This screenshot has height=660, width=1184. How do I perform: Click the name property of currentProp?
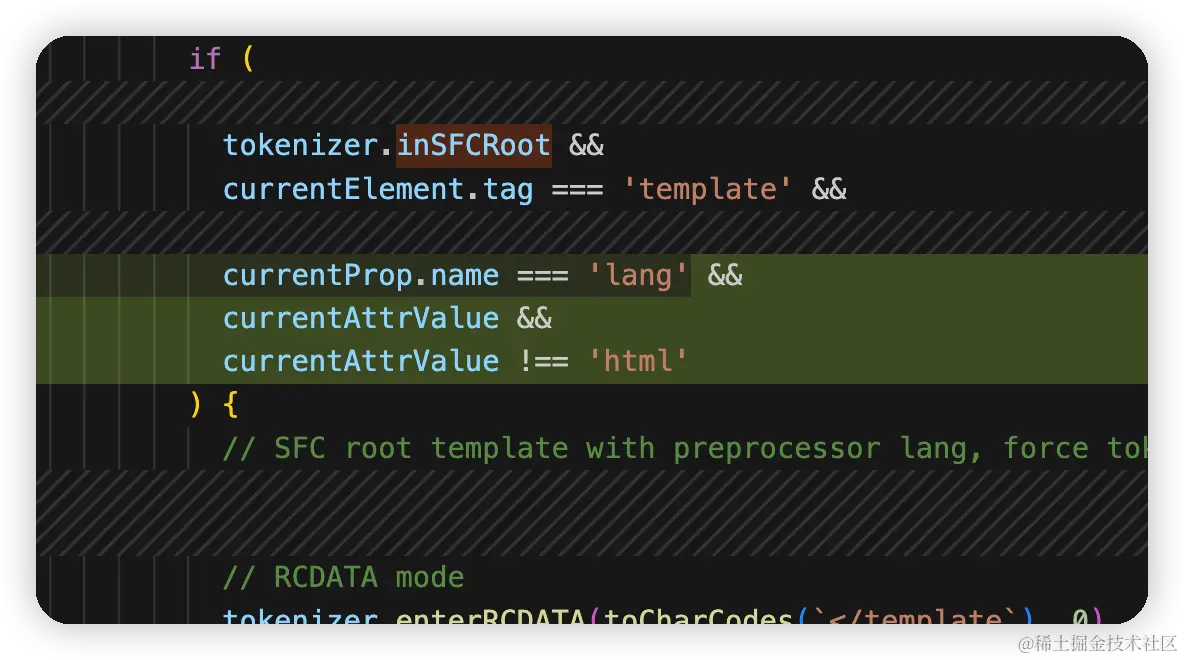[465, 276]
